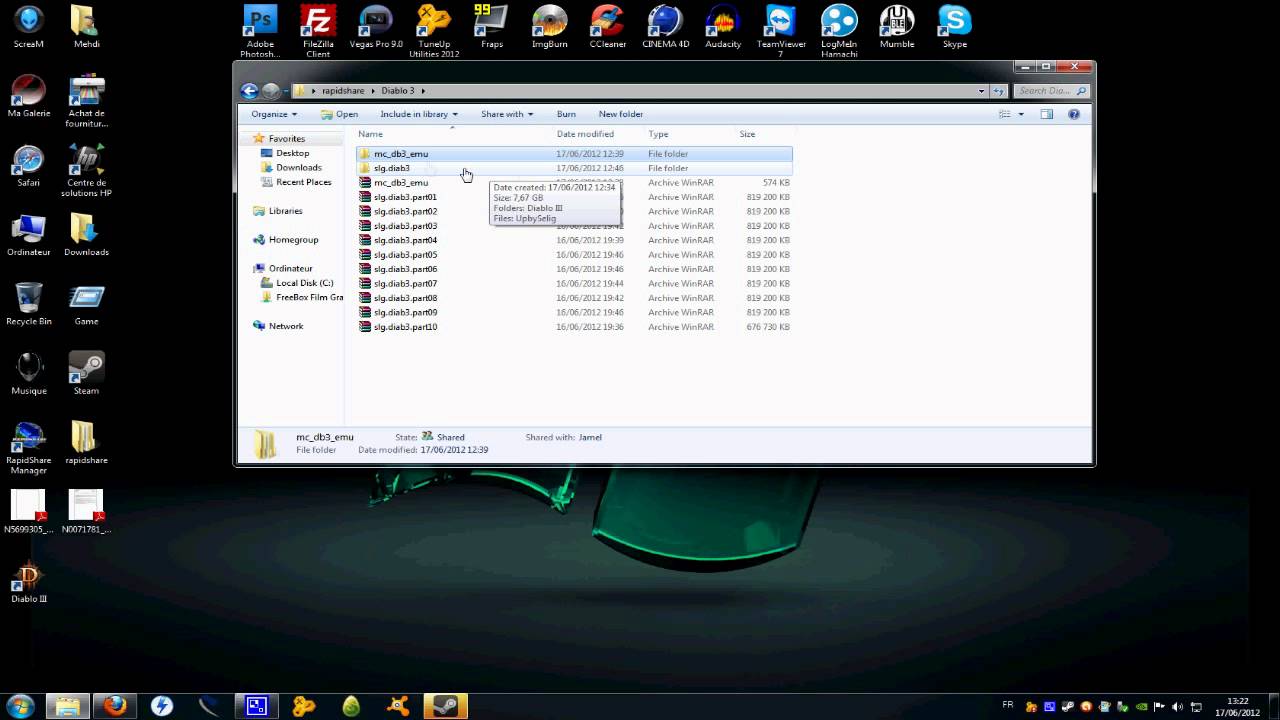Go back with Explorer back arrow
Screen dimensions: 1280x720
(249, 91)
